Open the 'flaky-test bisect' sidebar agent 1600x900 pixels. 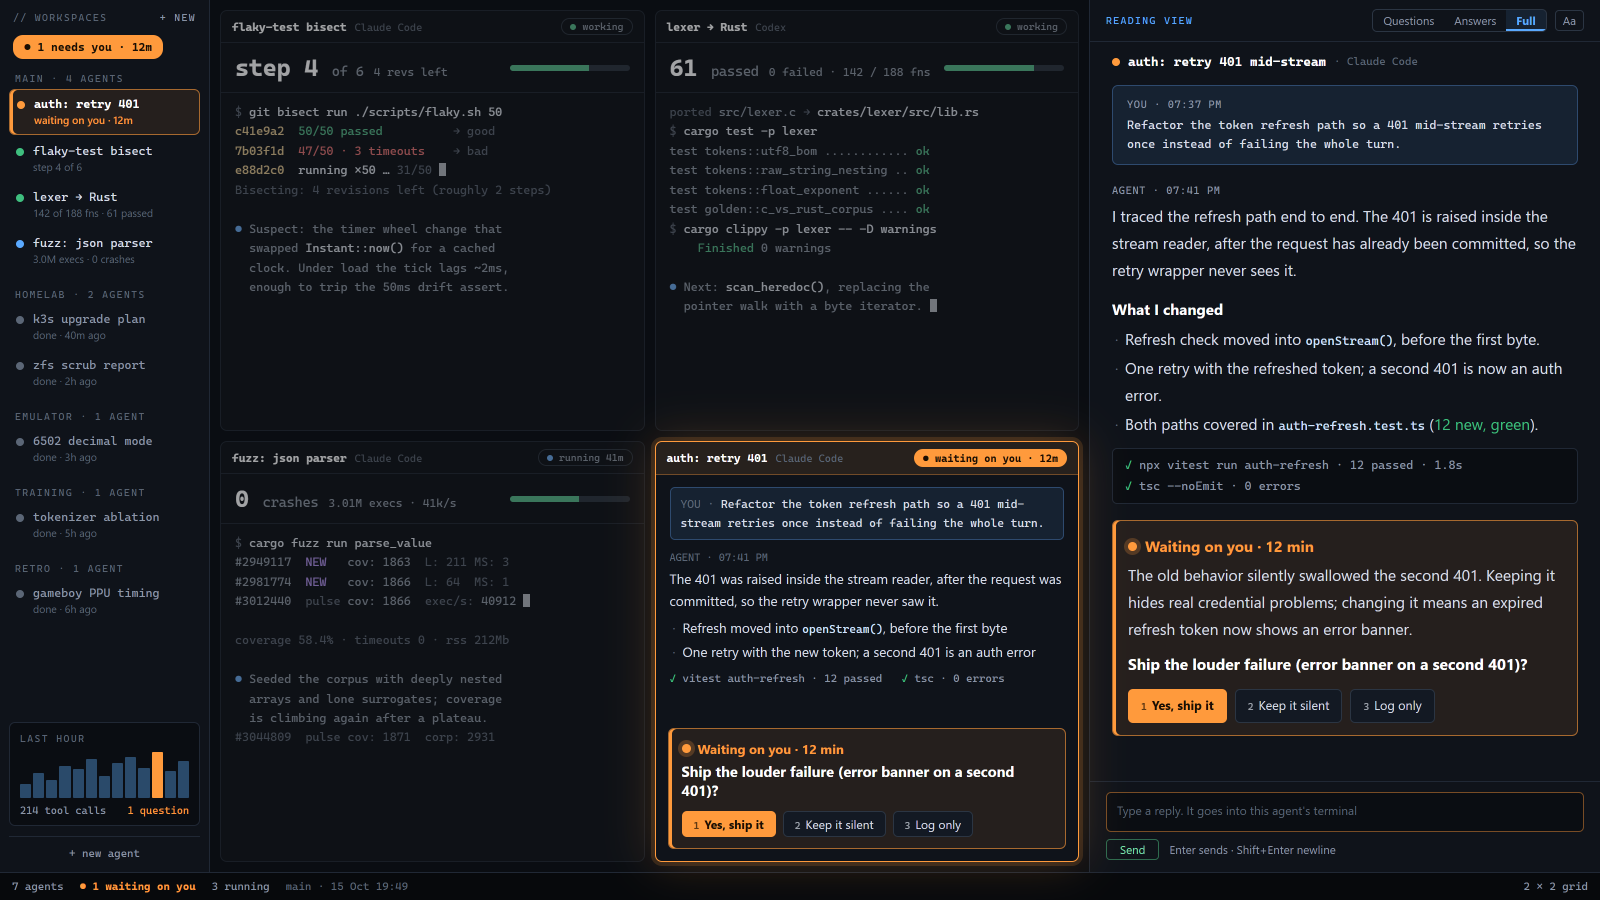coord(105,158)
